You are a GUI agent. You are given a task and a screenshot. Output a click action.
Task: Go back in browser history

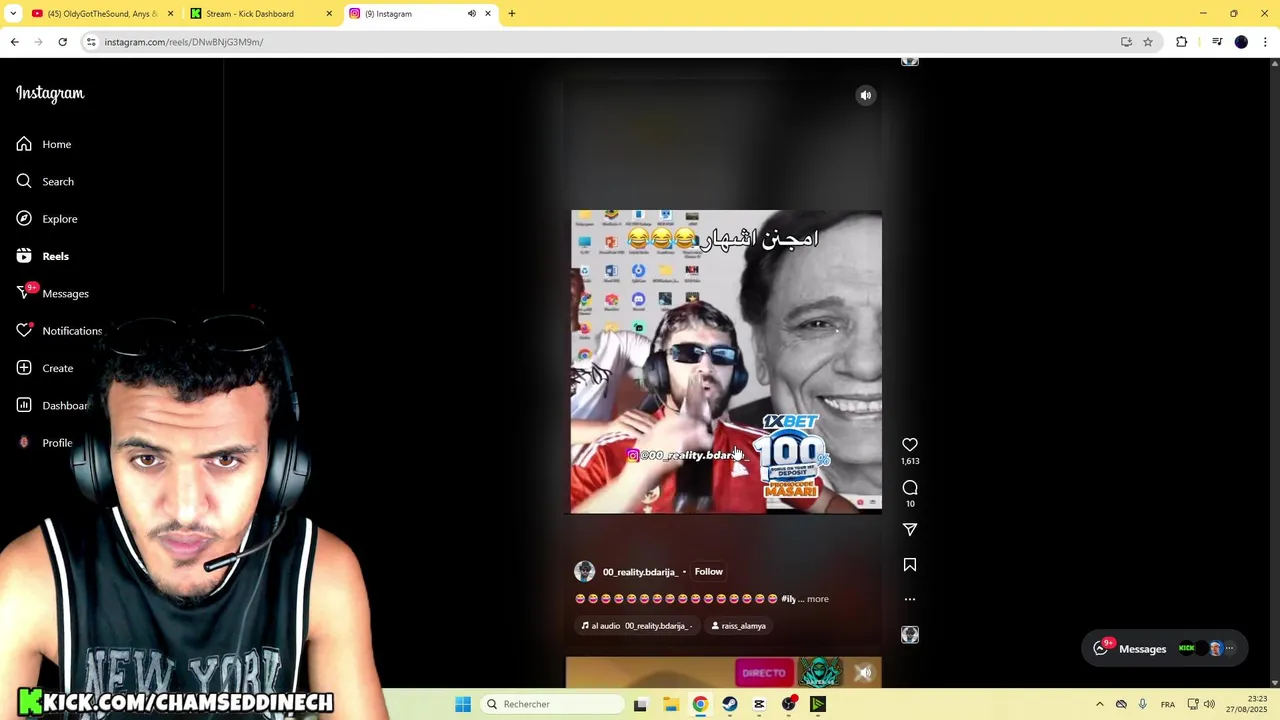15,42
